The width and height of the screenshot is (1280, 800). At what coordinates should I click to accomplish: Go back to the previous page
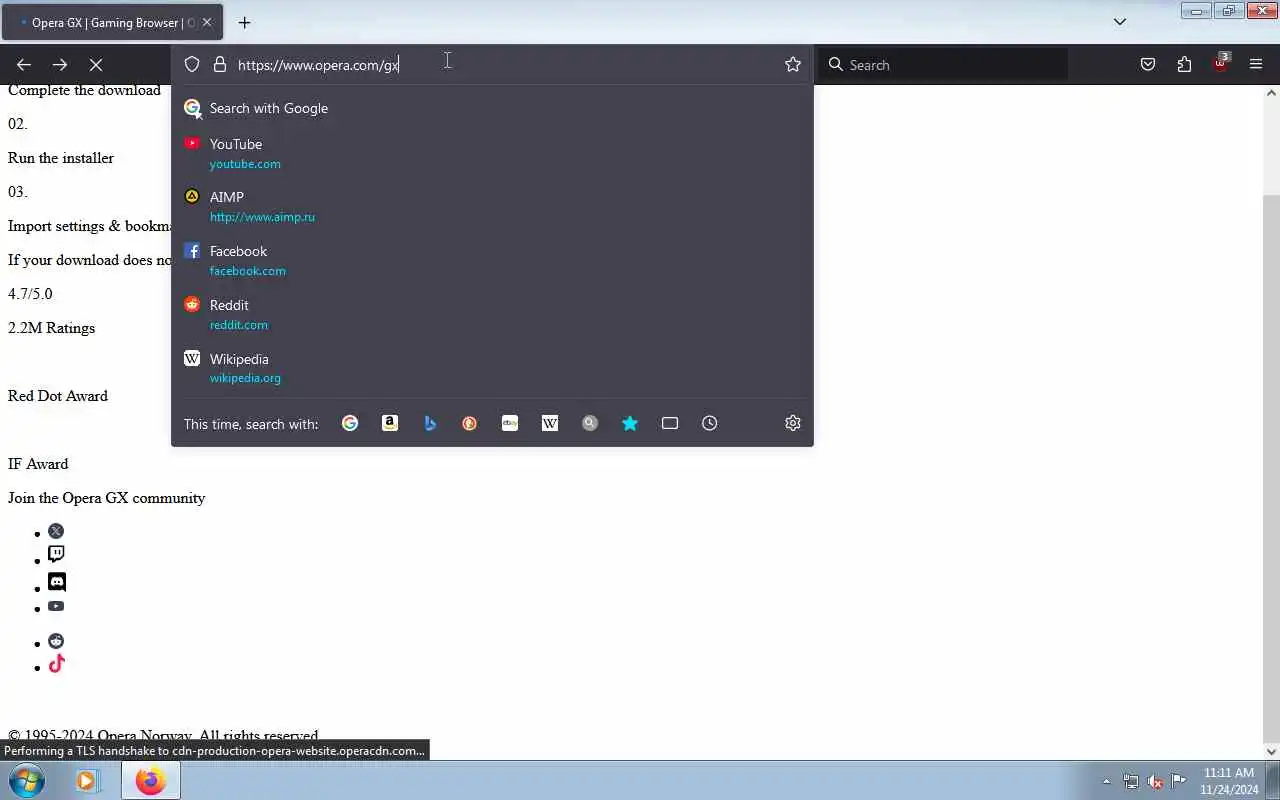pyautogui.click(x=24, y=65)
